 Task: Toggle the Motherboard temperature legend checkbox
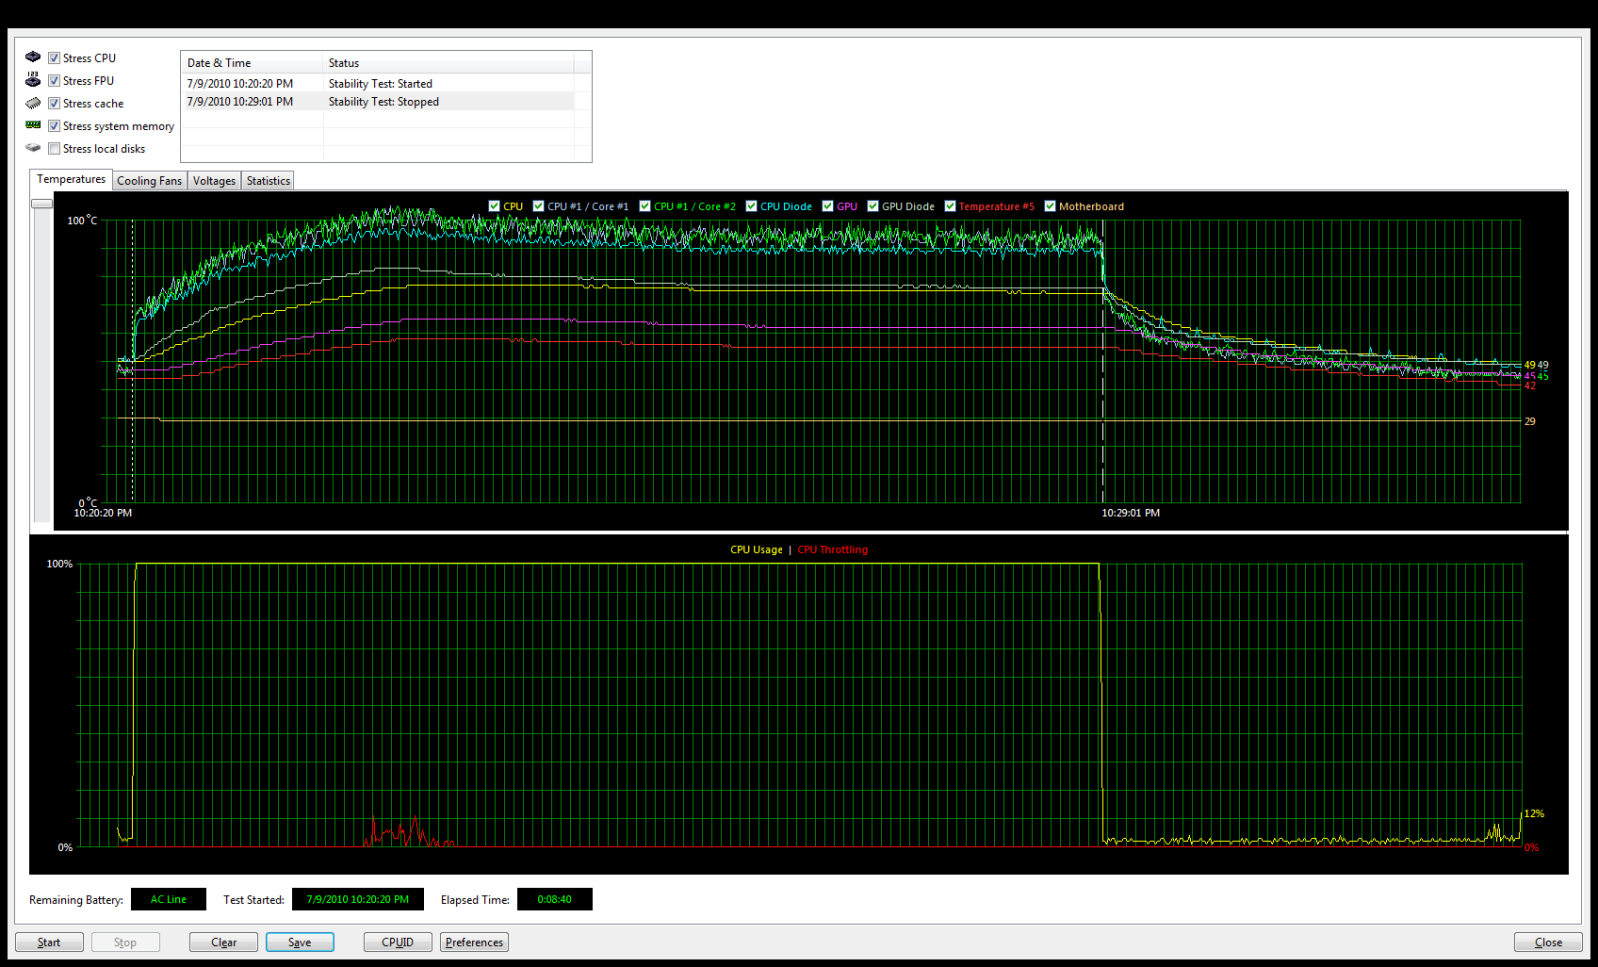click(1050, 206)
